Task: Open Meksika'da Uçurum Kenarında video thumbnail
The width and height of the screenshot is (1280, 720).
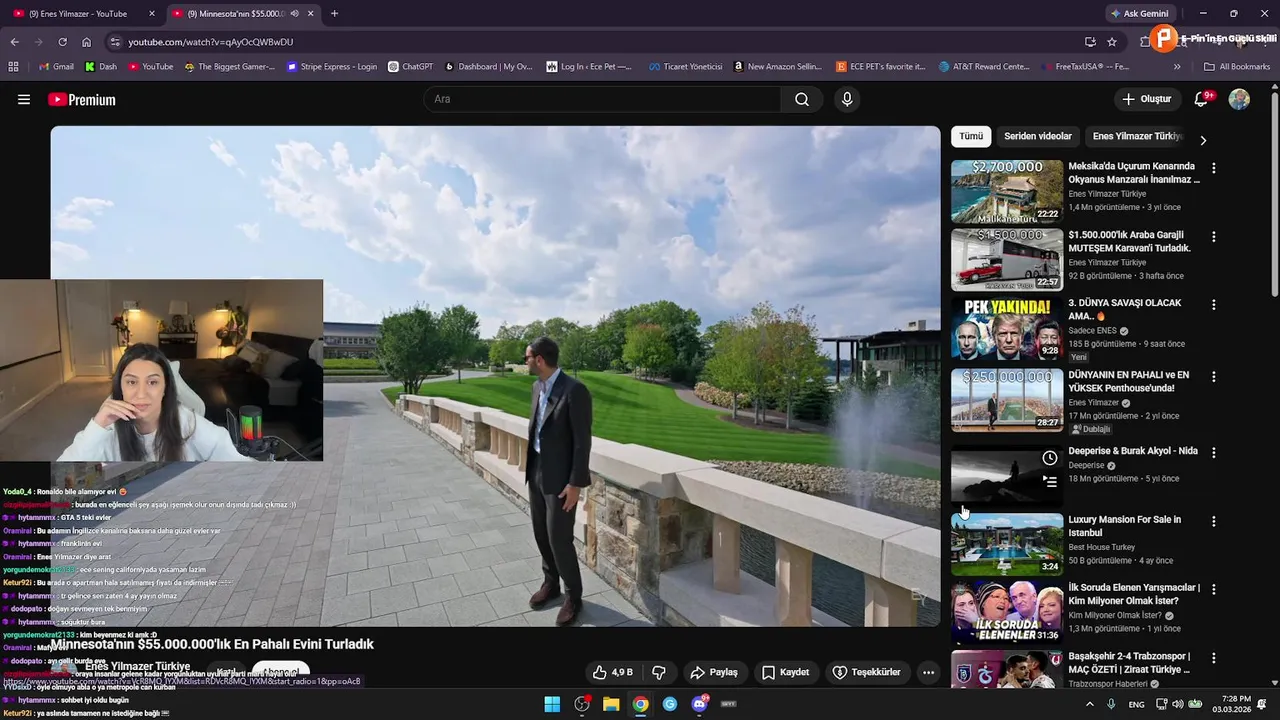Action: (1007, 191)
